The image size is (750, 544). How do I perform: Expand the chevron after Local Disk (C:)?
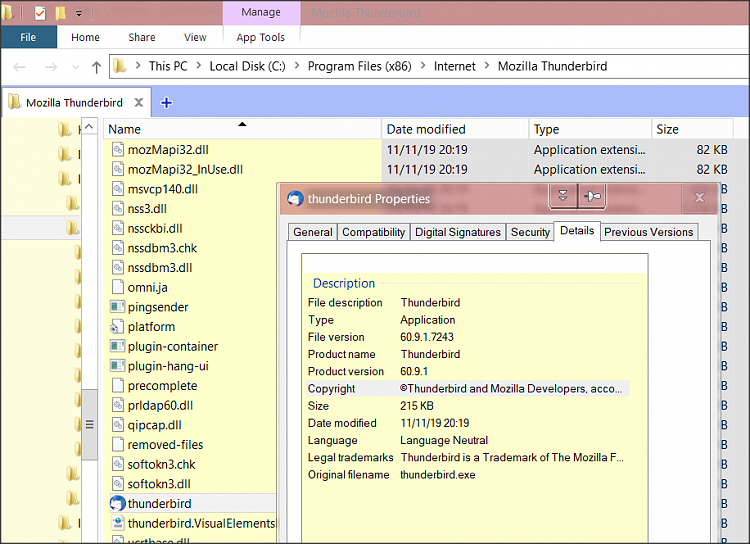click(297, 66)
